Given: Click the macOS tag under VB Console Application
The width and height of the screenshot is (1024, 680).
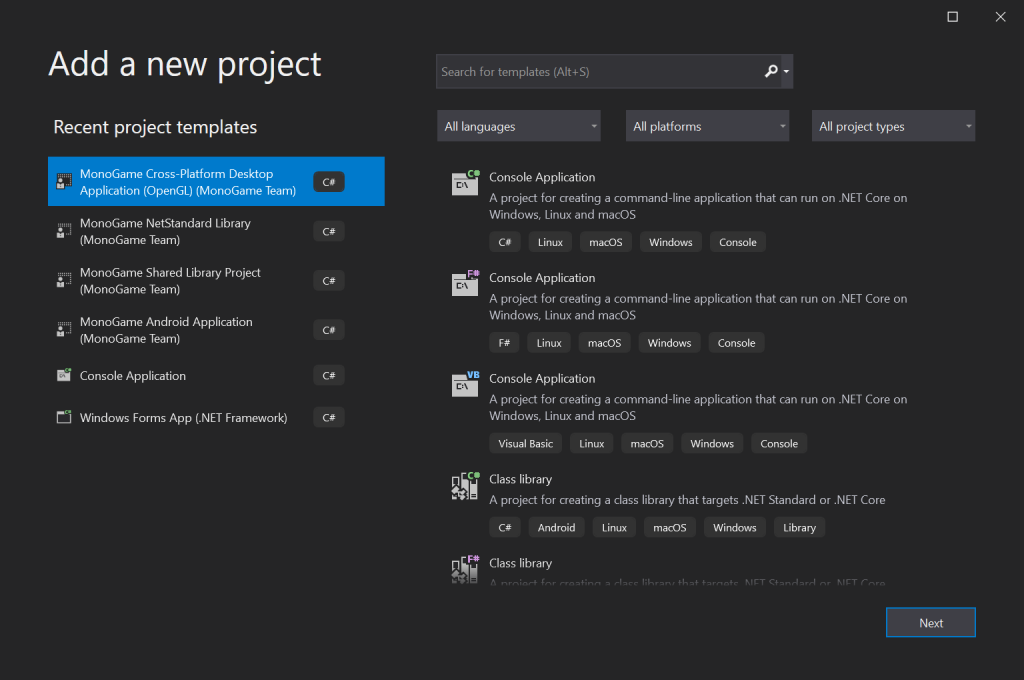Looking at the screenshot, I should tap(647, 444).
